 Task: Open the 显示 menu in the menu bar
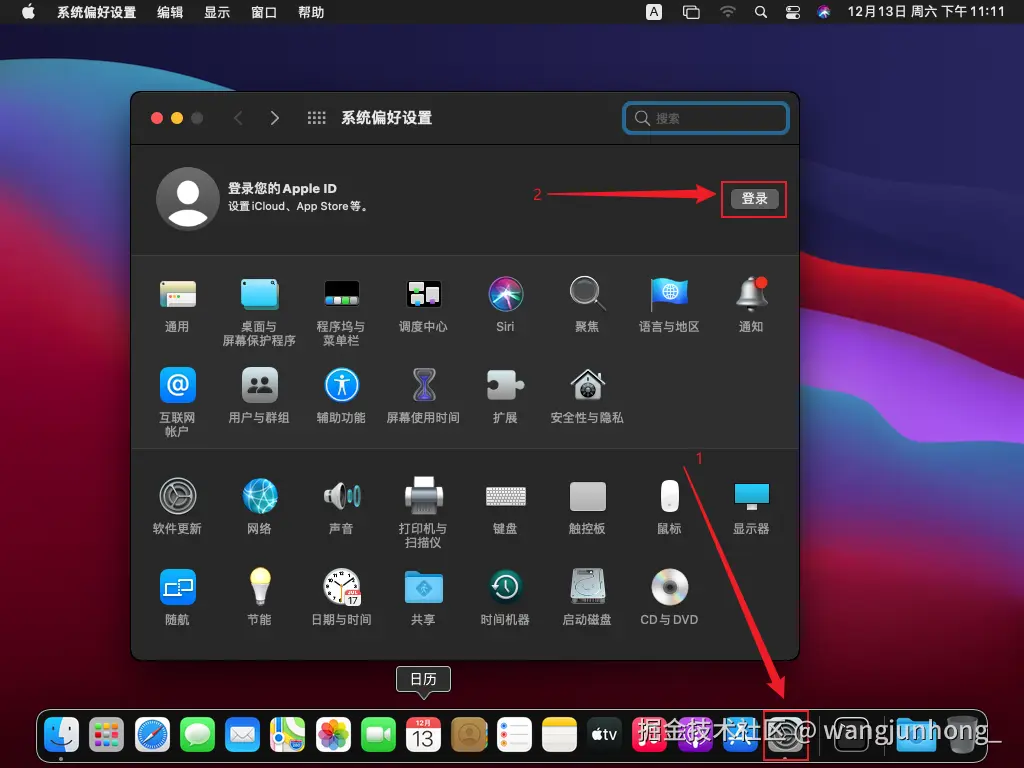click(216, 12)
